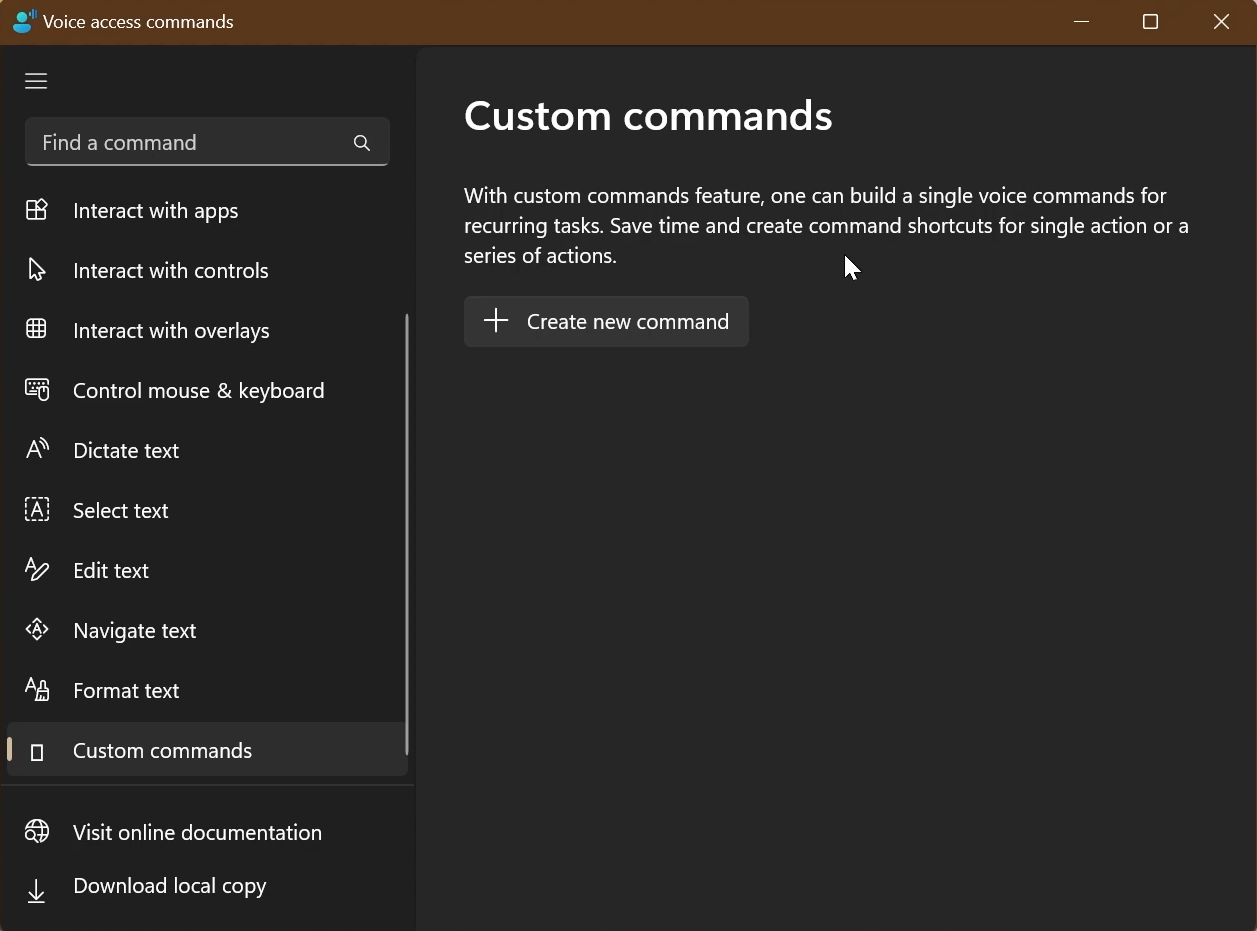Click the Voice access title bar icon

click(24, 21)
